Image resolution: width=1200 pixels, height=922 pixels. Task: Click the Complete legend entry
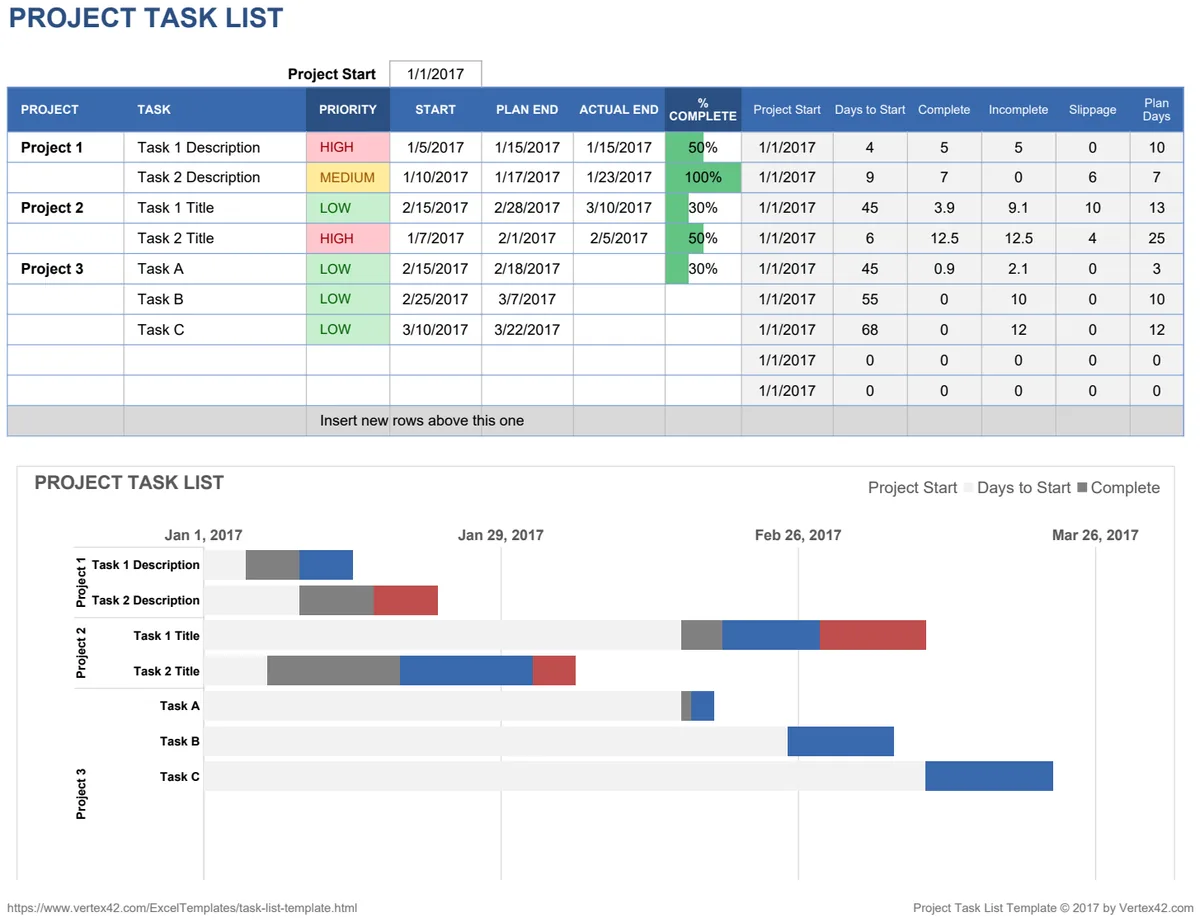(x=1118, y=488)
